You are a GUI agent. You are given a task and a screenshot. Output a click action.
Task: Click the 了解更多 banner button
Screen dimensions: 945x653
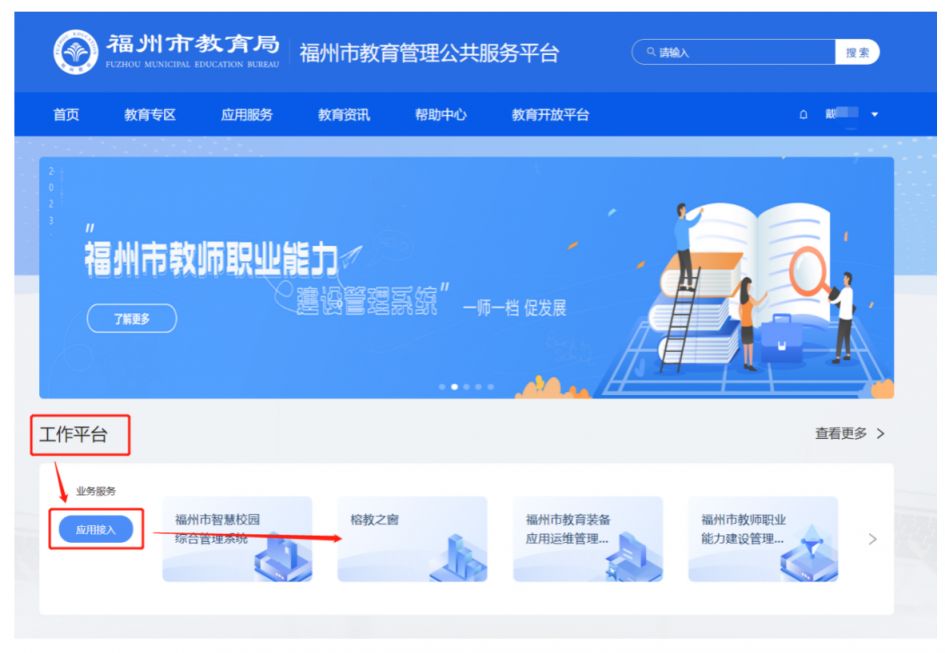(x=132, y=318)
